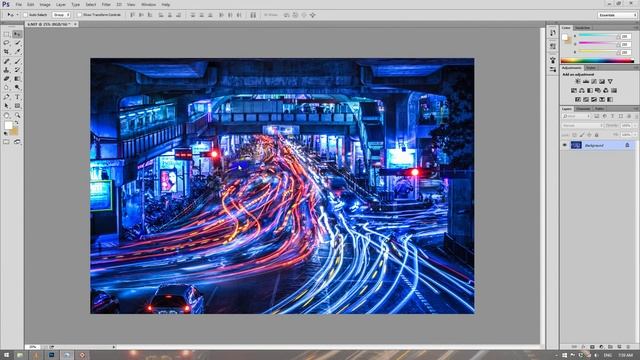Switch to the Channels tab
The width and height of the screenshot is (640, 360).
click(x=583, y=109)
